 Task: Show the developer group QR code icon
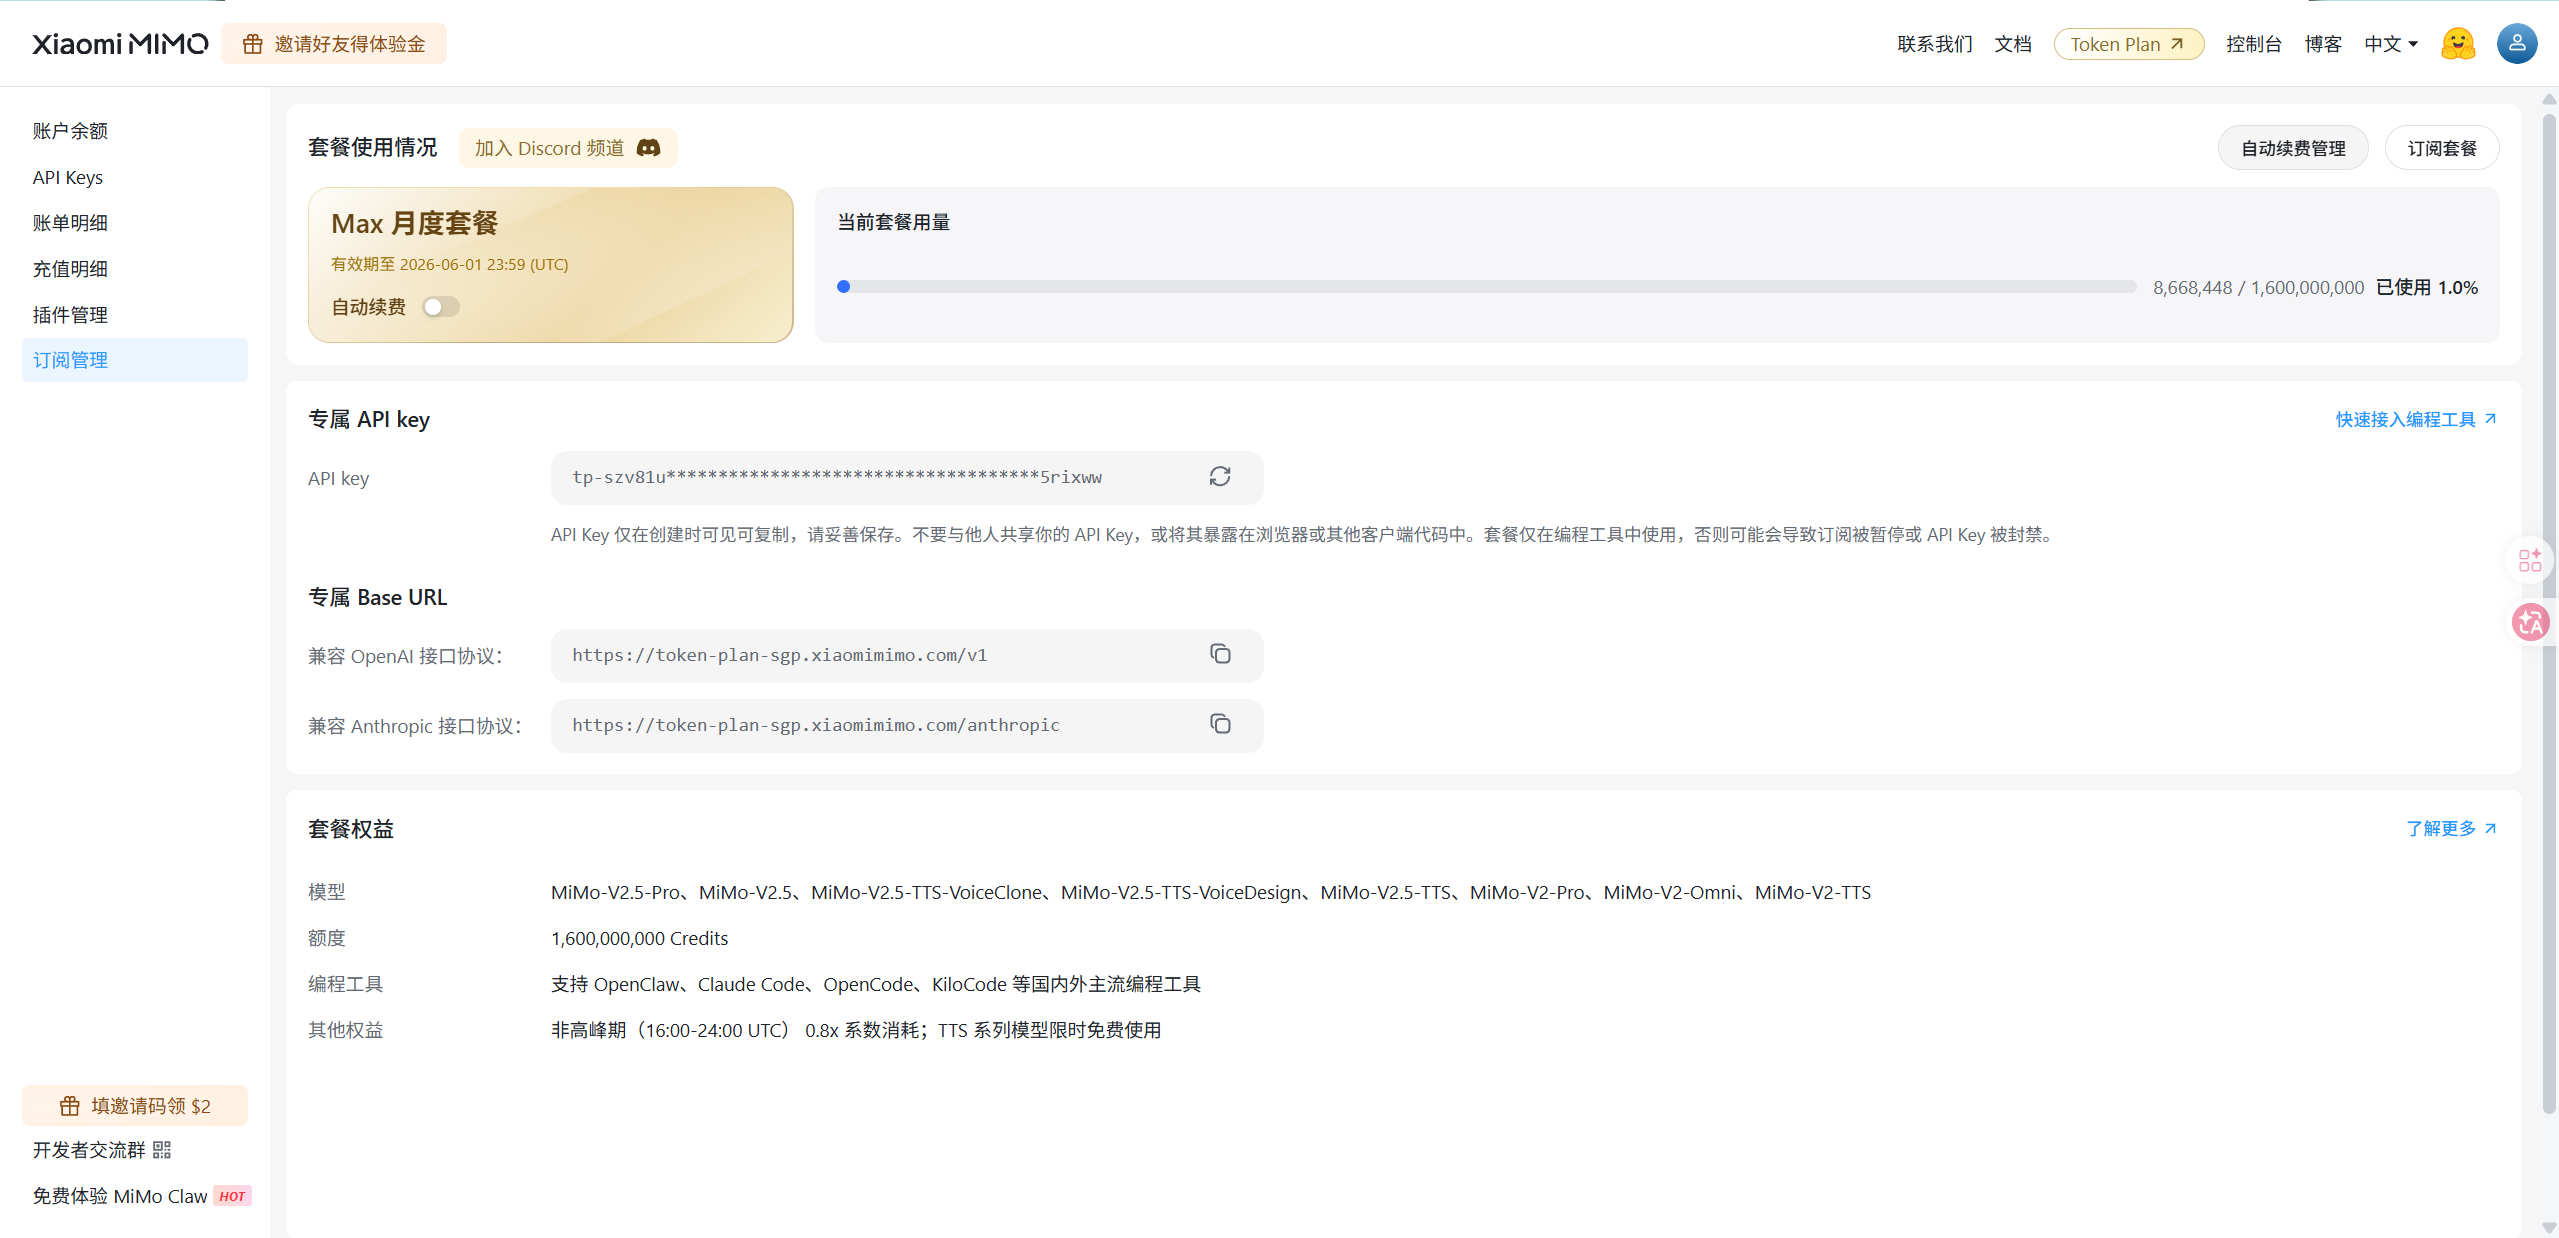click(x=162, y=1150)
